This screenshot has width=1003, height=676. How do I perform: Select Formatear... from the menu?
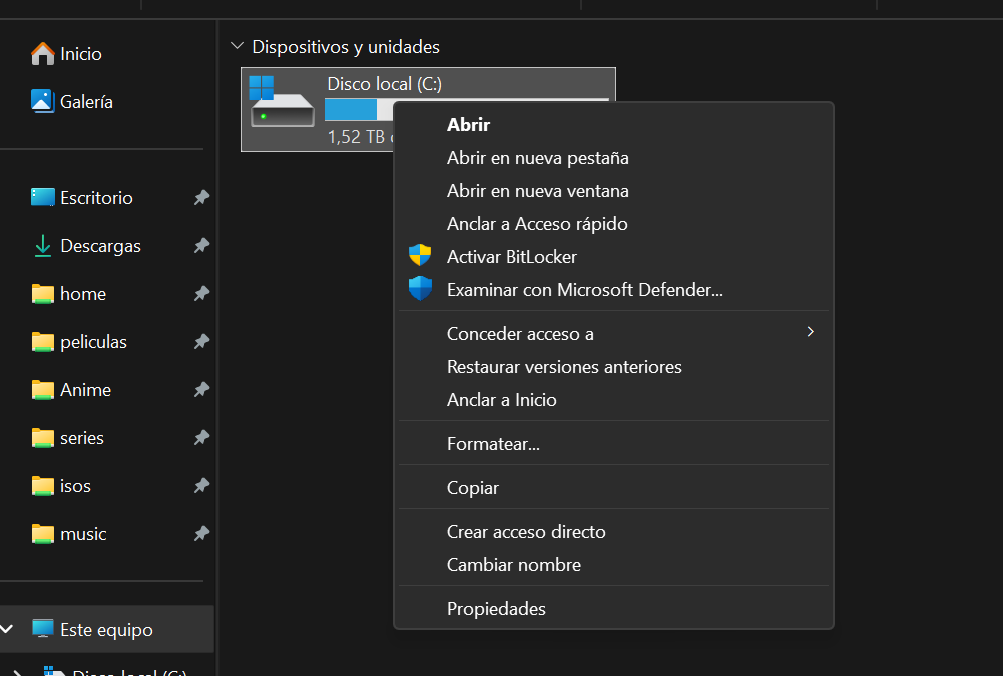[x=614, y=443]
